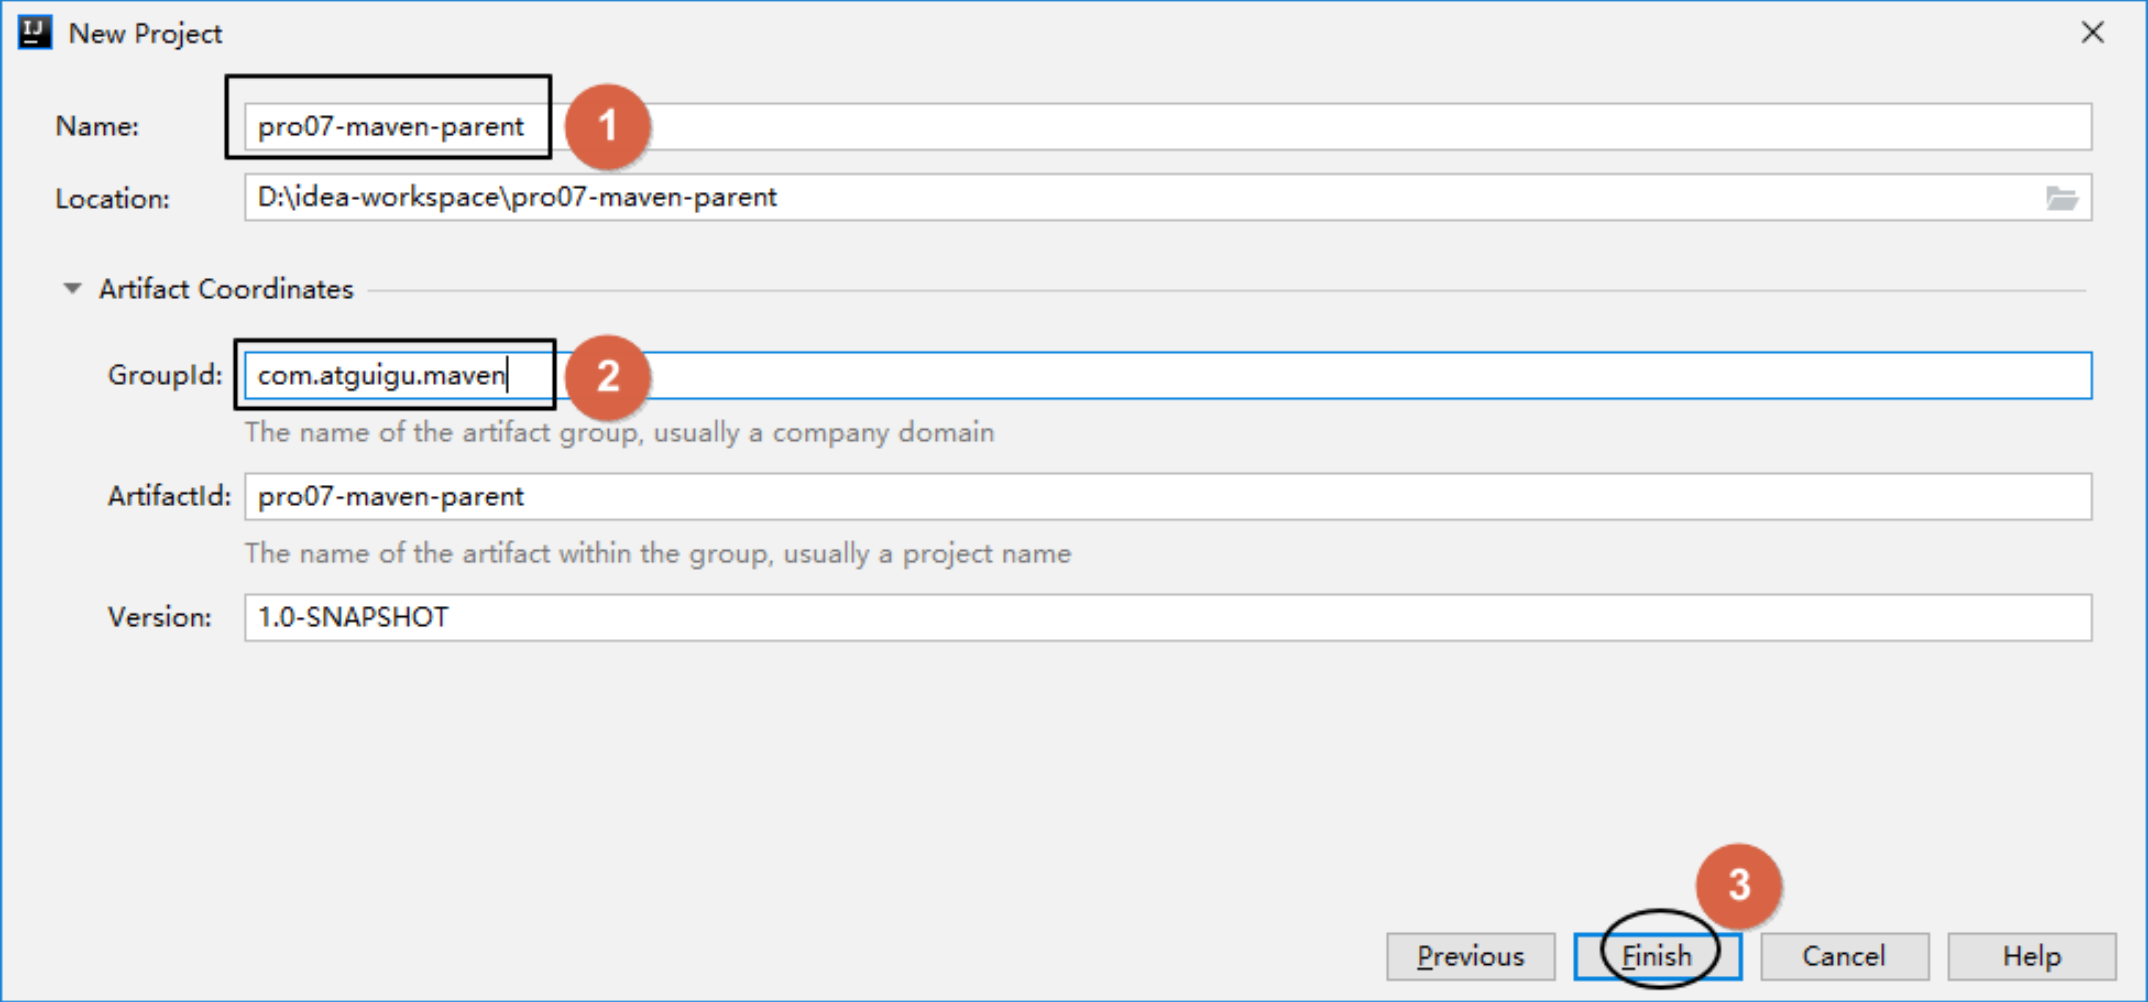Open Help for this dialog
Screen dimensions: 2148x1002
[2031, 957]
